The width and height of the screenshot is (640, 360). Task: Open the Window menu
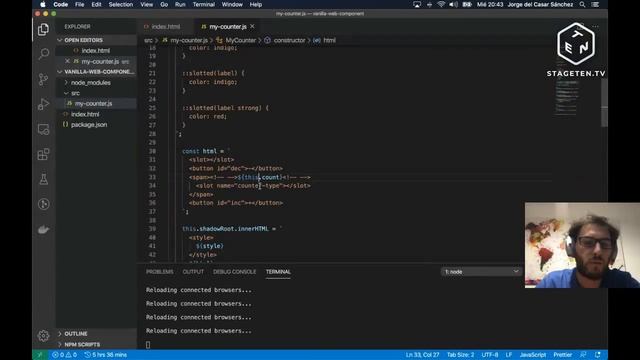[x=232, y=4]
